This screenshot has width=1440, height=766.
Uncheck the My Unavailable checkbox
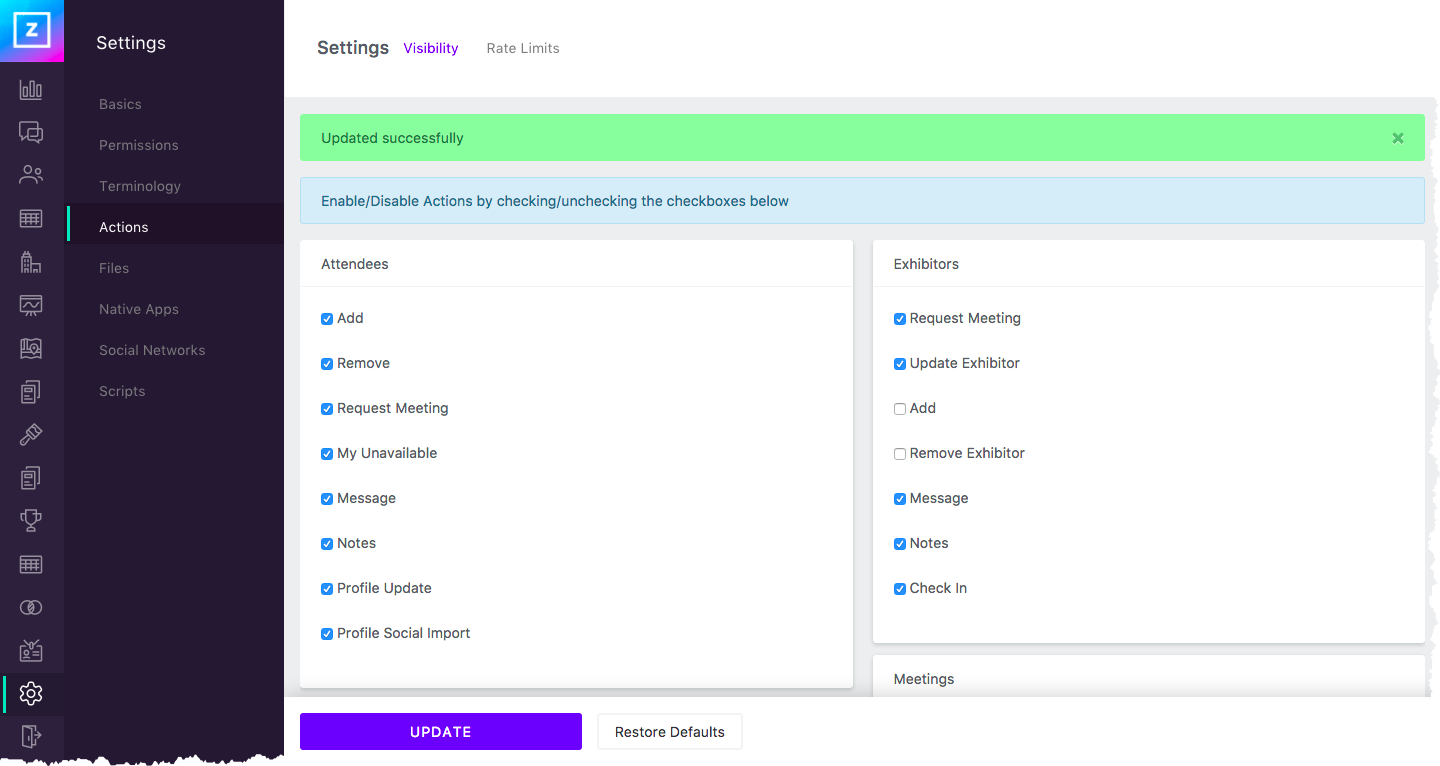click(x=327, y=454)
